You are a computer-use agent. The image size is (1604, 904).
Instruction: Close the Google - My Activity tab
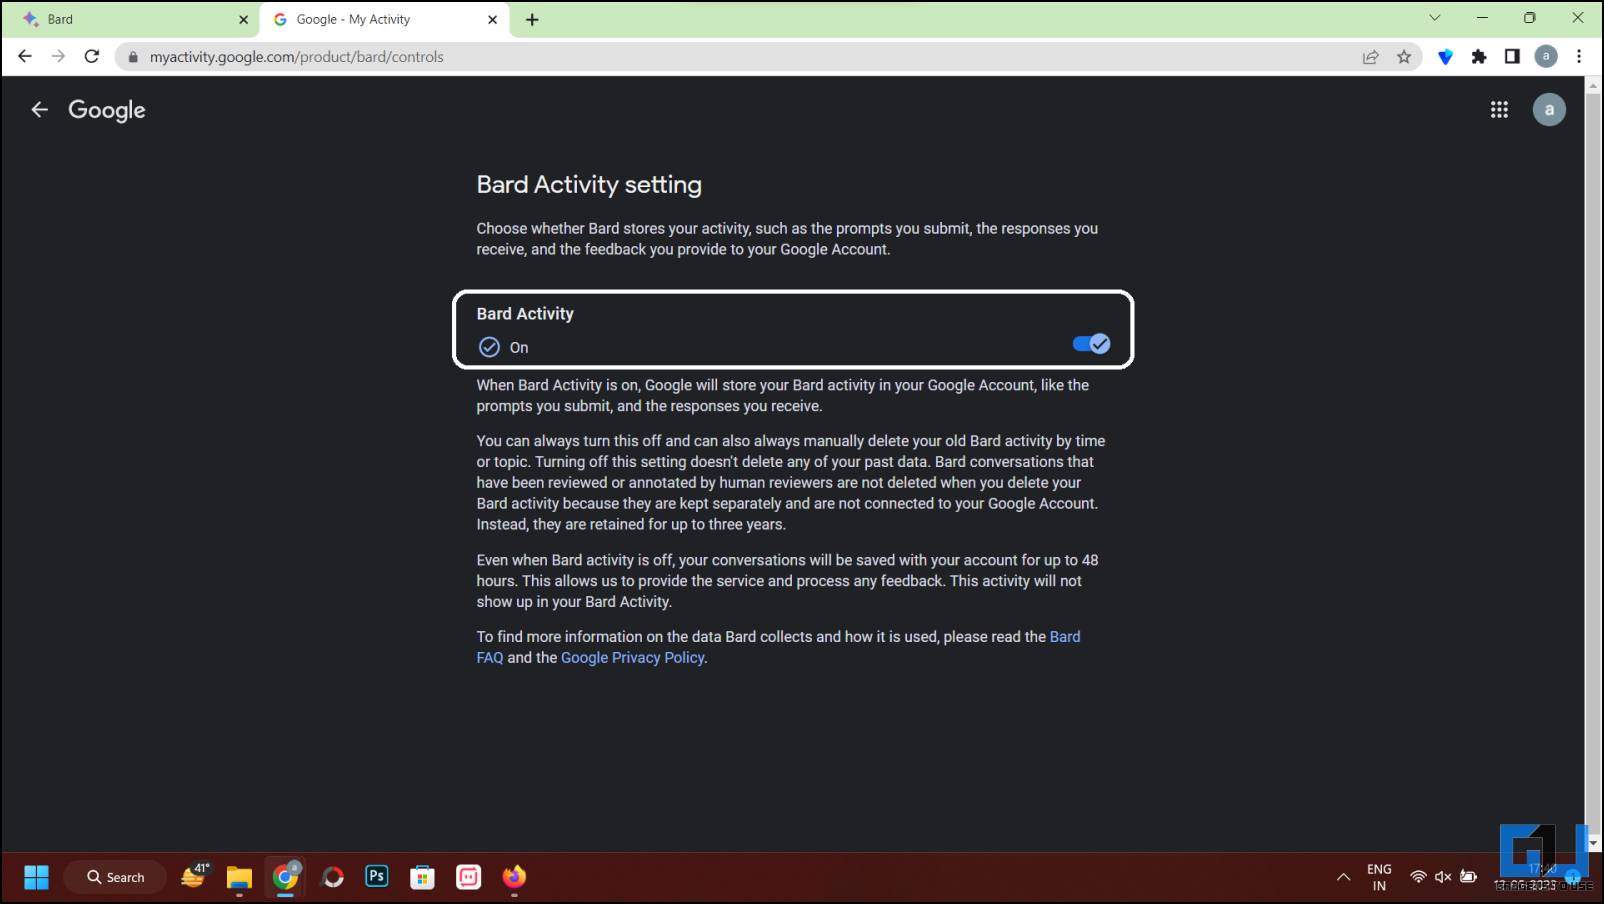point(492,19)
